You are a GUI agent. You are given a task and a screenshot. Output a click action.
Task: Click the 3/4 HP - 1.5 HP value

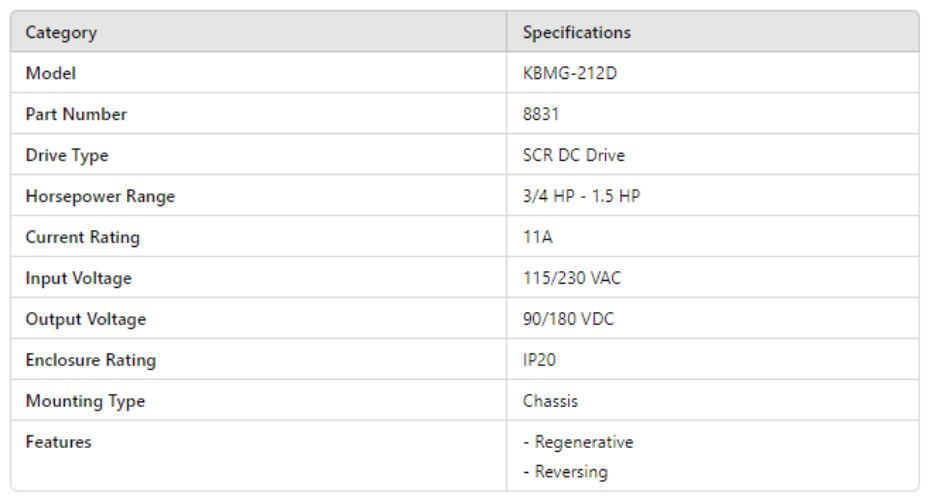coord(581,196)
